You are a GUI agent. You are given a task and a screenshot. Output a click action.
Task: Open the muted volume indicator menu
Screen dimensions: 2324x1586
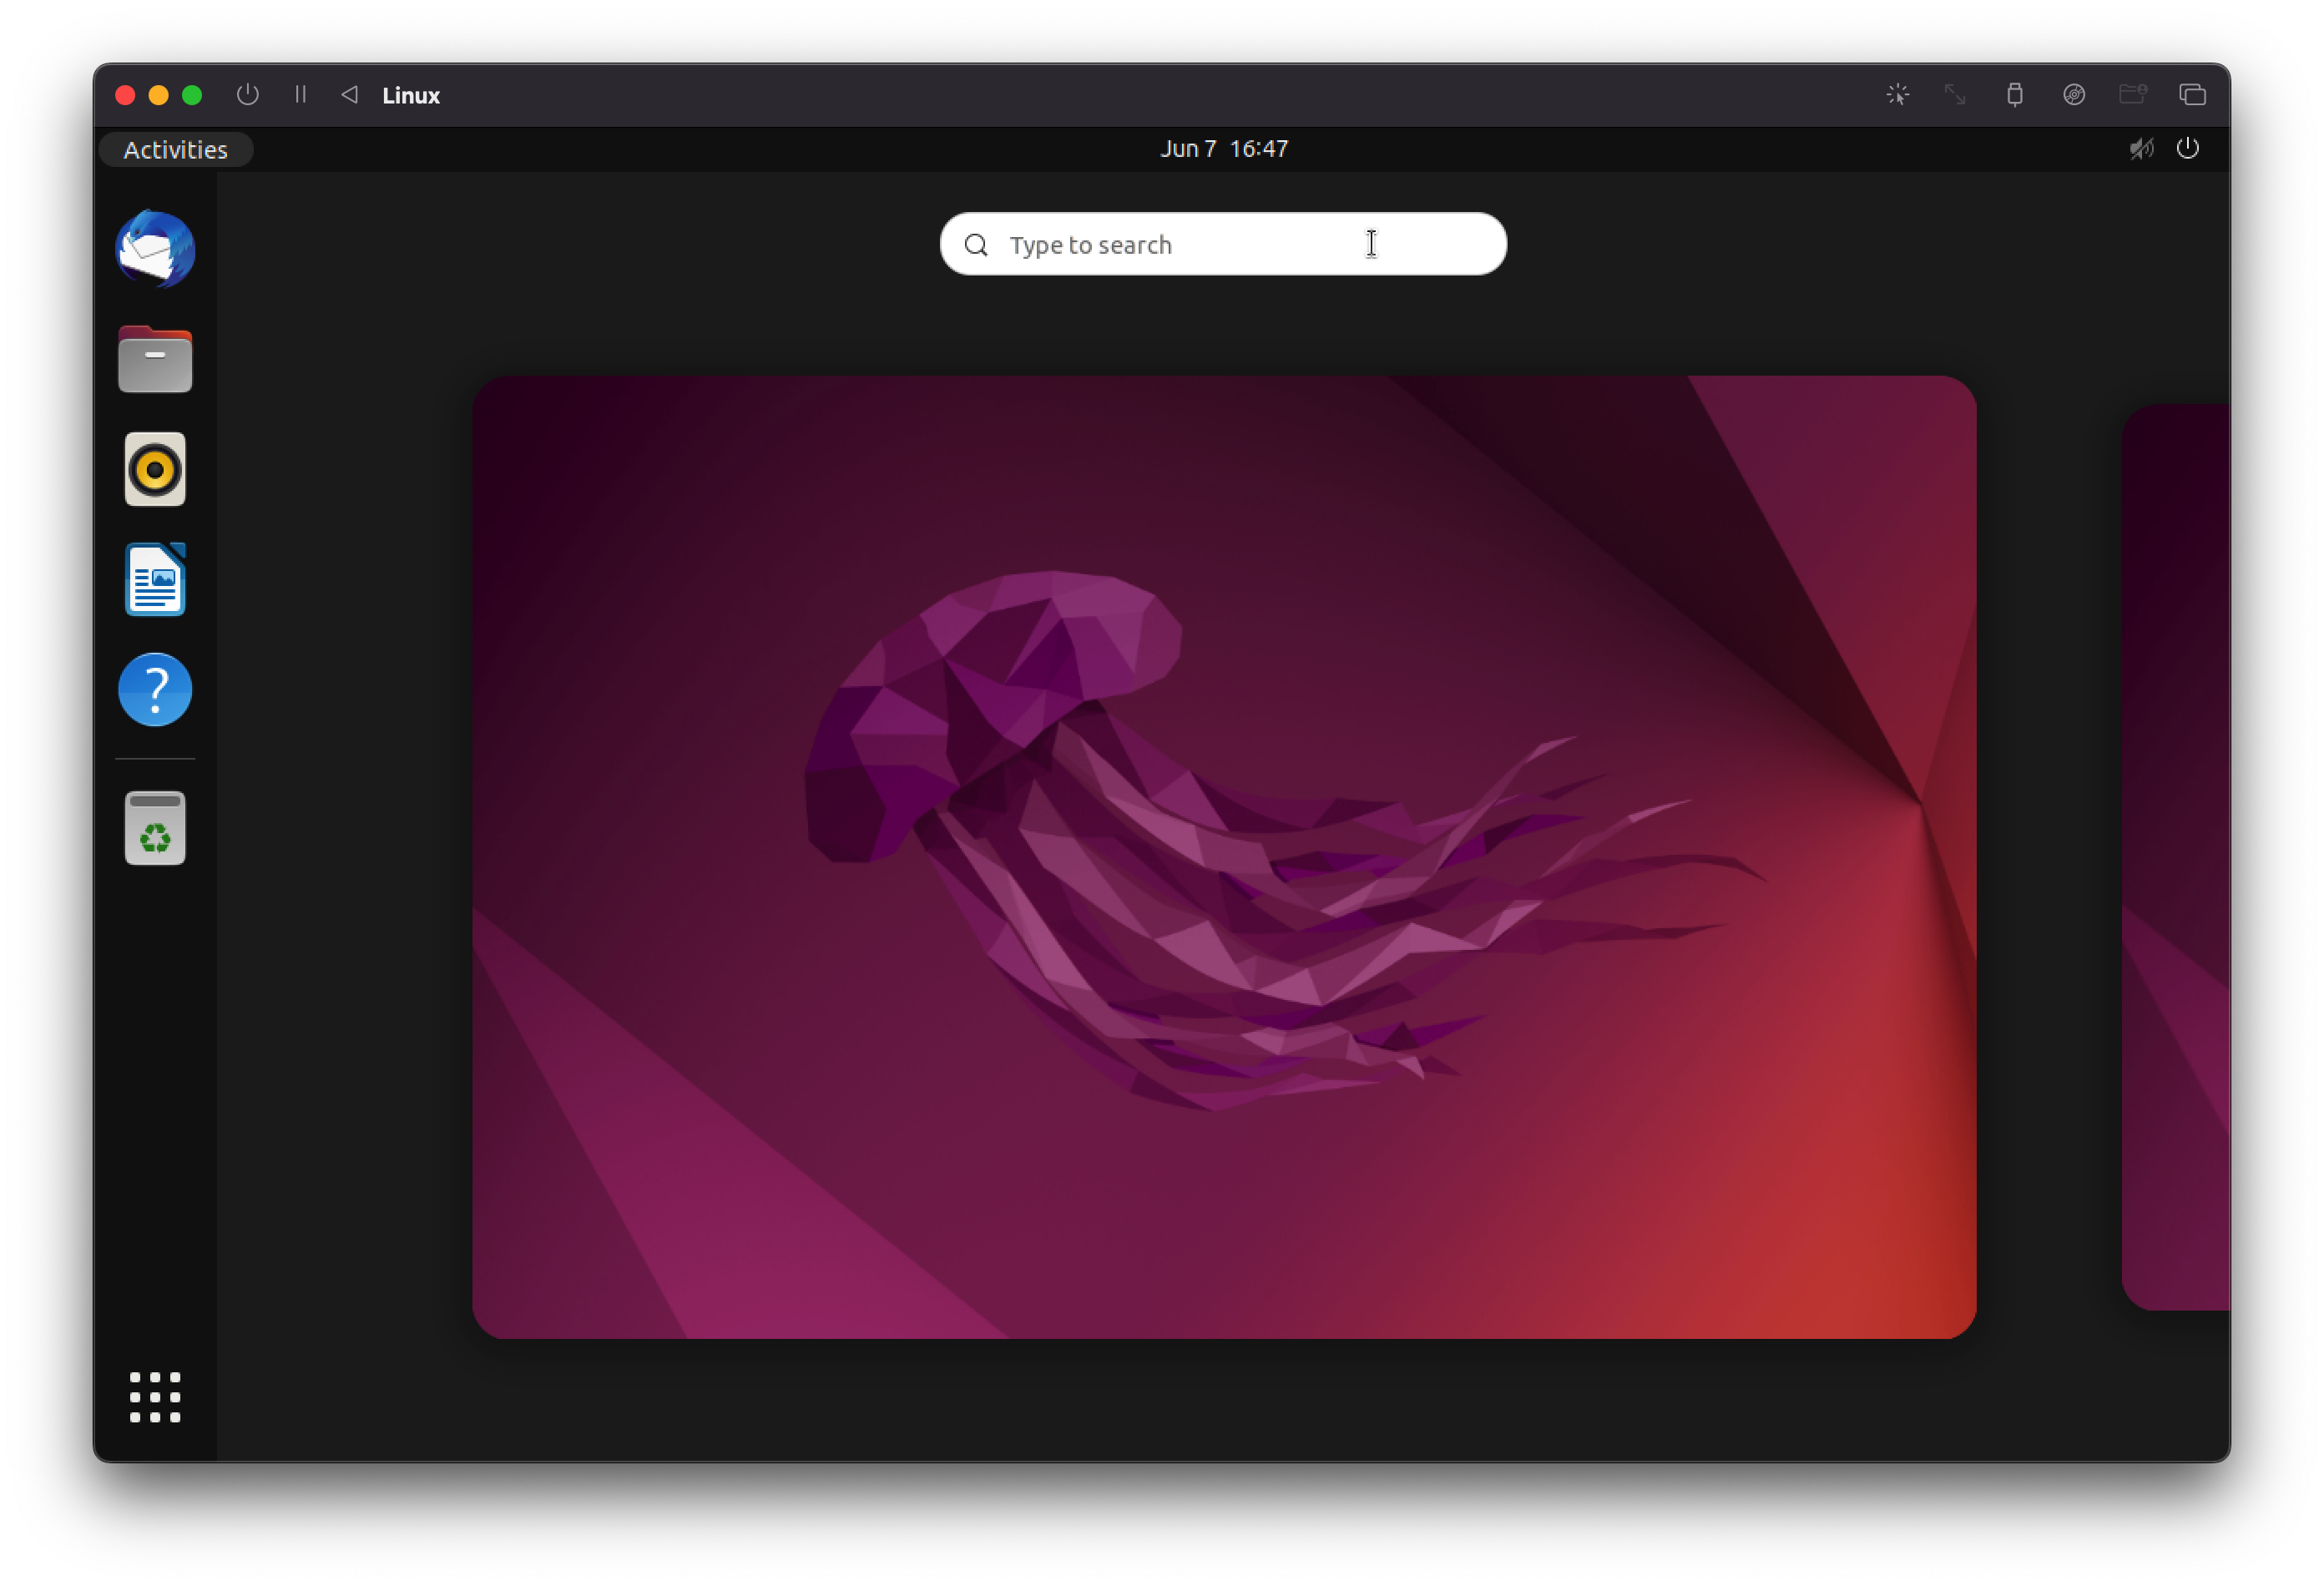pyautogui.click(x=2140, y=149)
